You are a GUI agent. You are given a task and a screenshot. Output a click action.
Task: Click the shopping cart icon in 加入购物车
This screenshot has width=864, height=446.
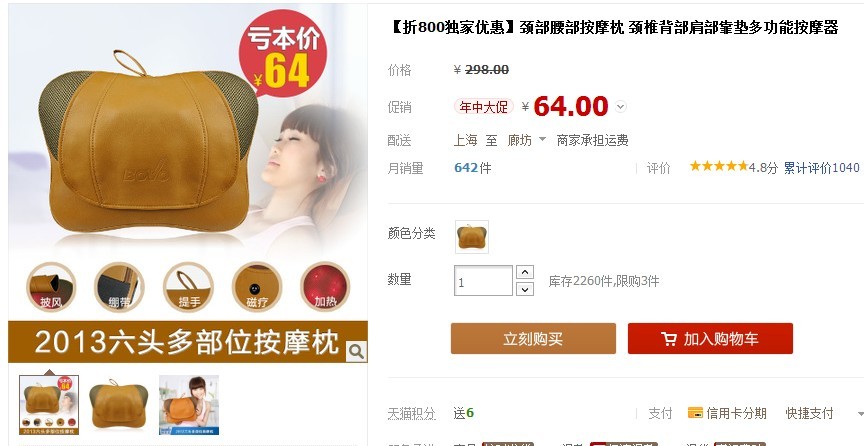669,338
